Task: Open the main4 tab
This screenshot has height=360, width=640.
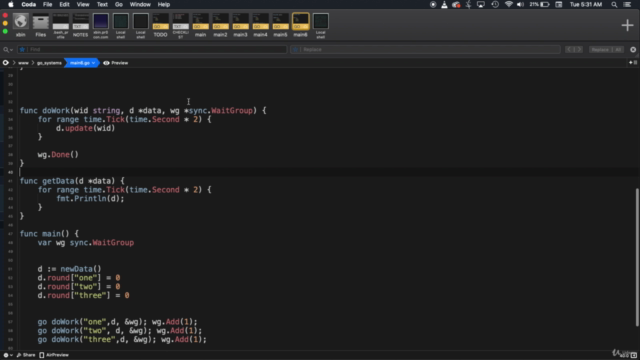Action: click(260, 26)
